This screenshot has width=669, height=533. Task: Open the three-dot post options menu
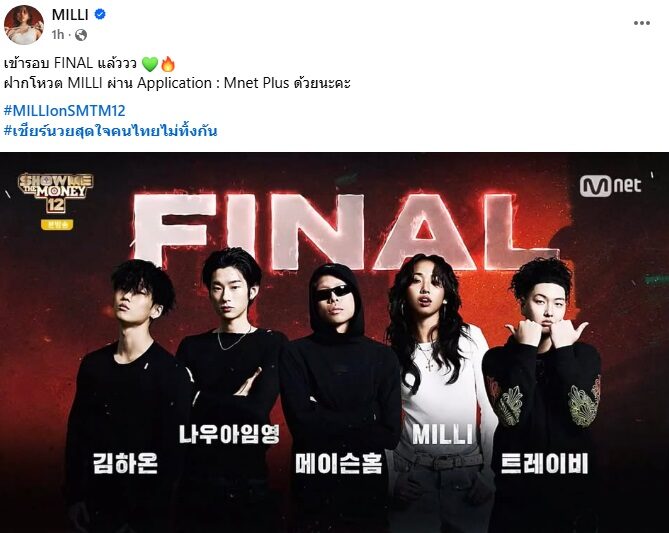click(x=641, y=23)
